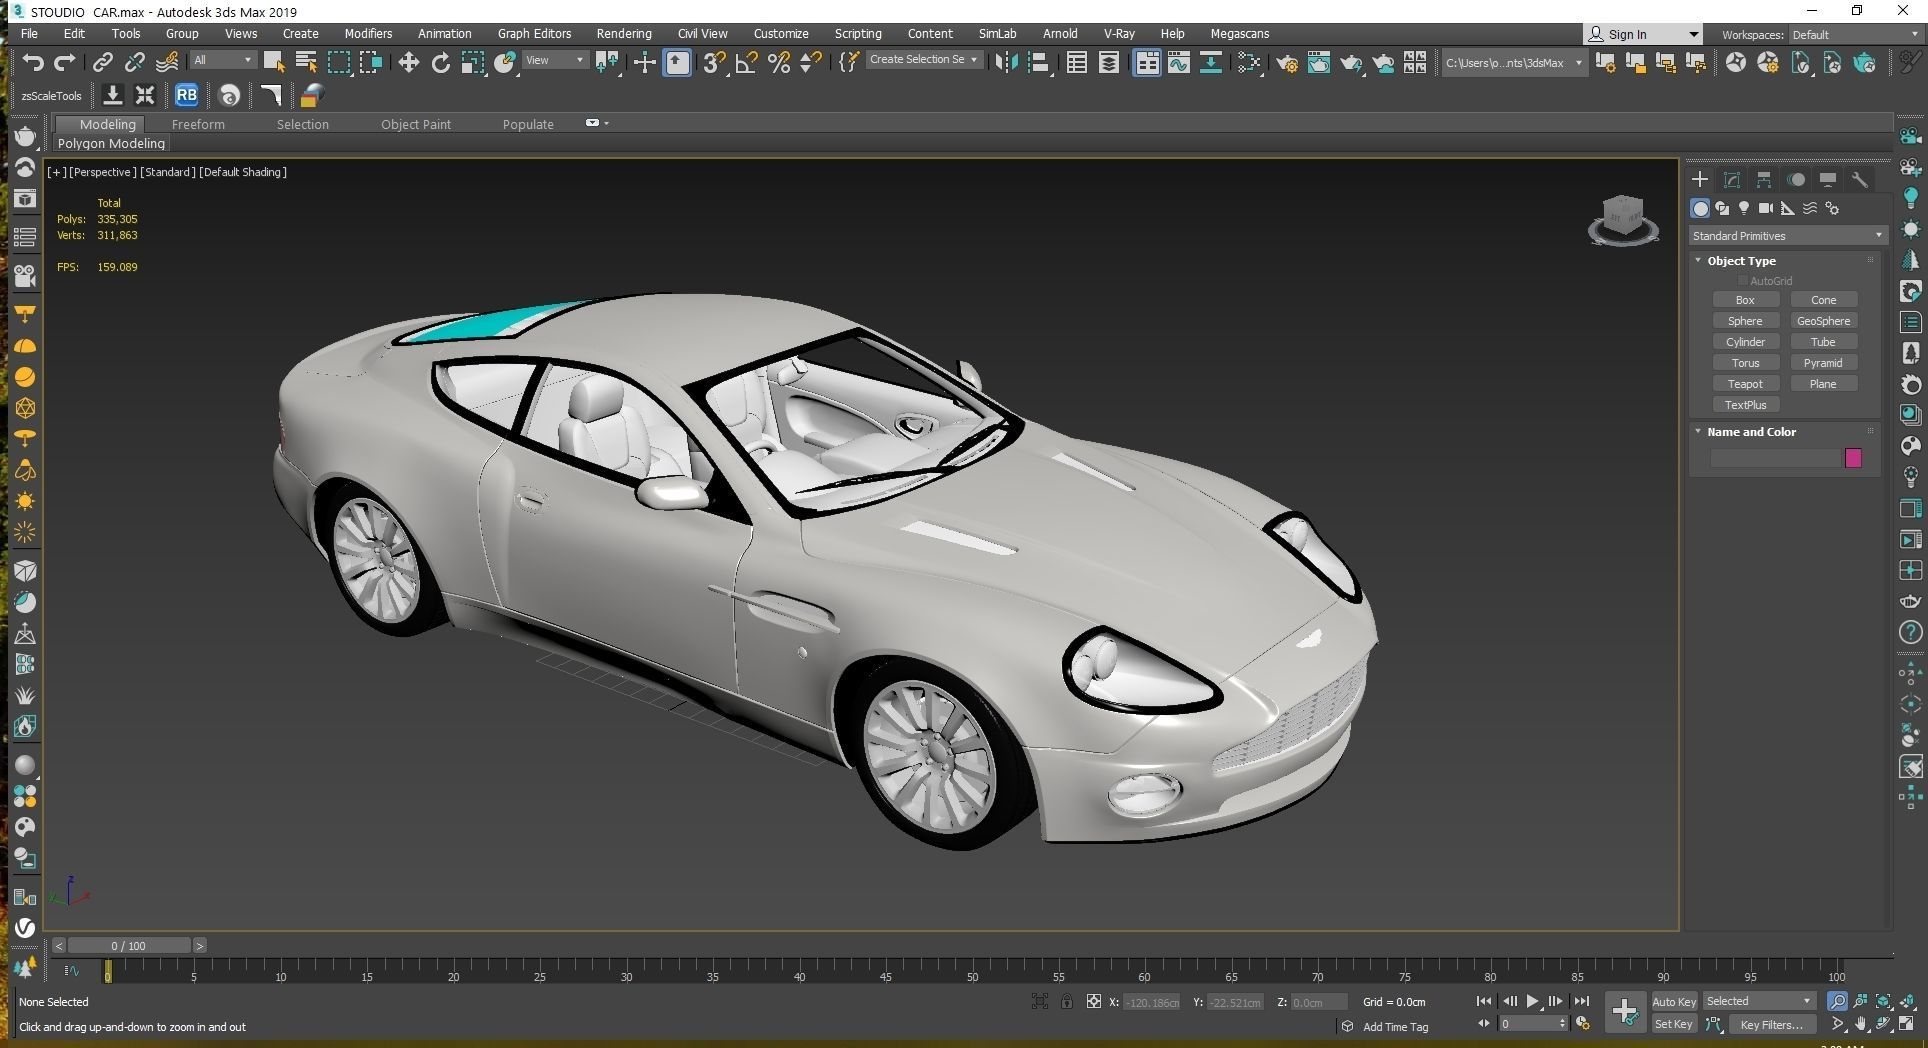This screenshot has height=1048, width=1928.
Task: Click the ViewCube navigation widget
Action: [x=1623, y=220]
